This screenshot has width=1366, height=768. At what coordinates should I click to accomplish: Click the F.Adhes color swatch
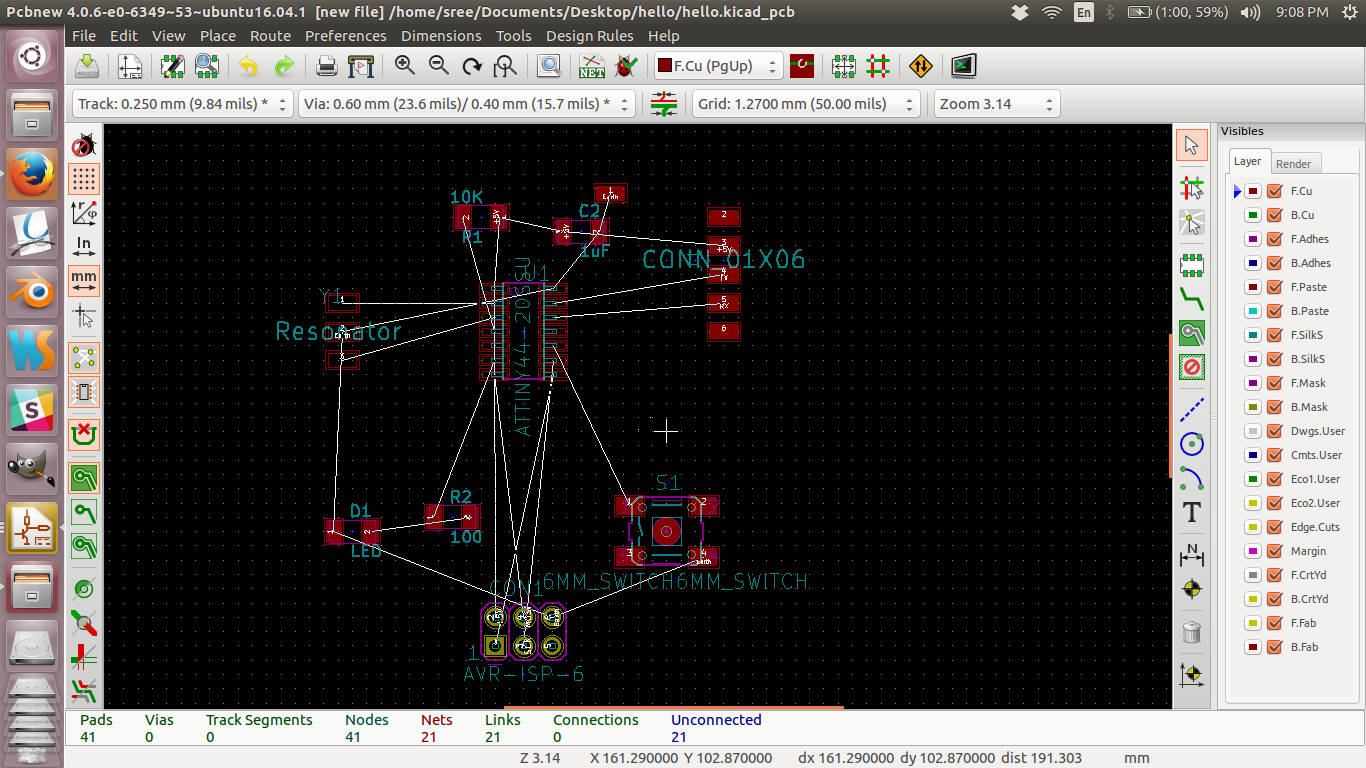[x=1252, y=239]
